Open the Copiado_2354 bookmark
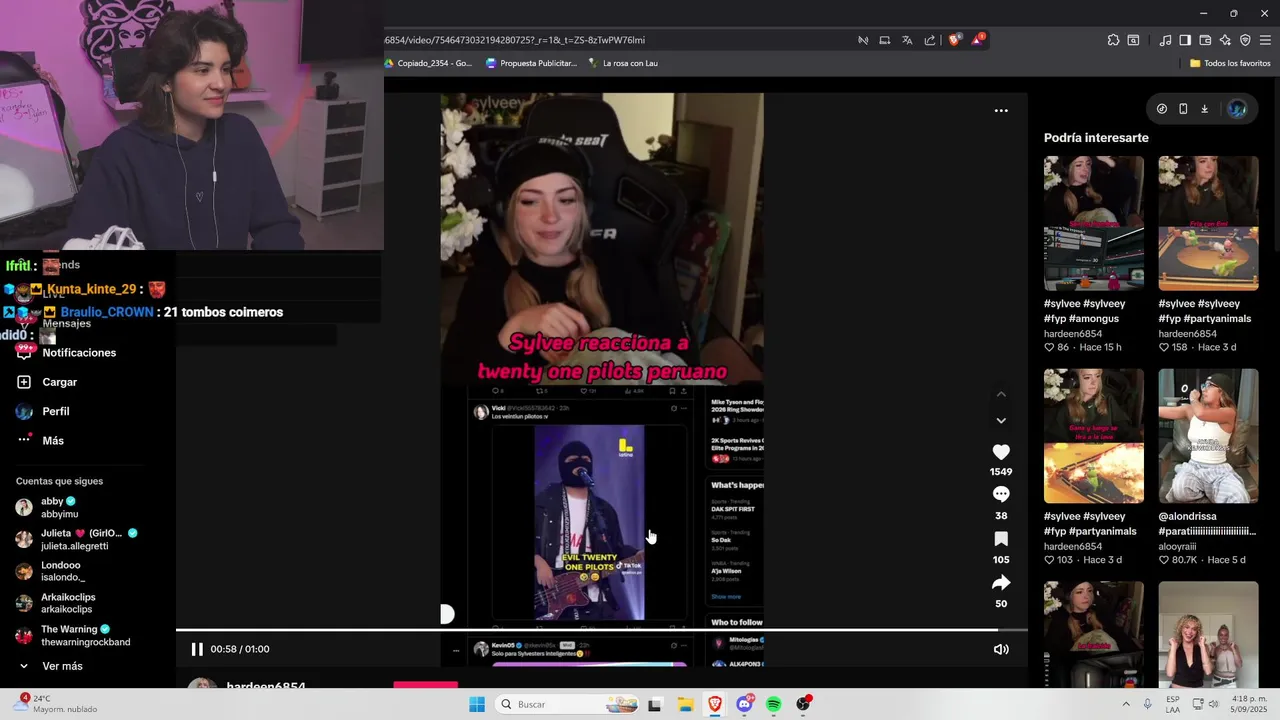 [x=428, y=63]
